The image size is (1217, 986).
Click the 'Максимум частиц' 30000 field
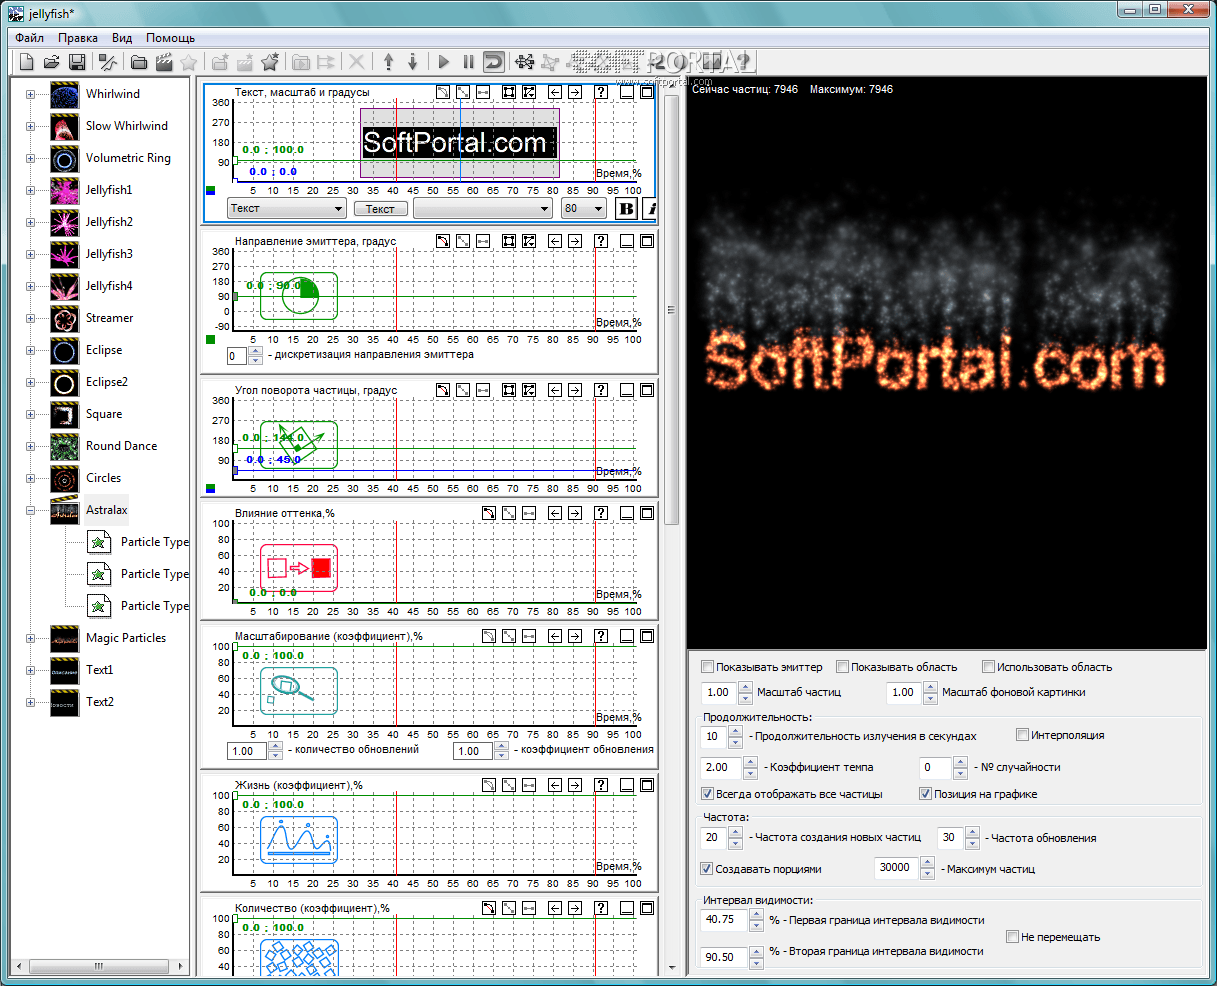895,868
